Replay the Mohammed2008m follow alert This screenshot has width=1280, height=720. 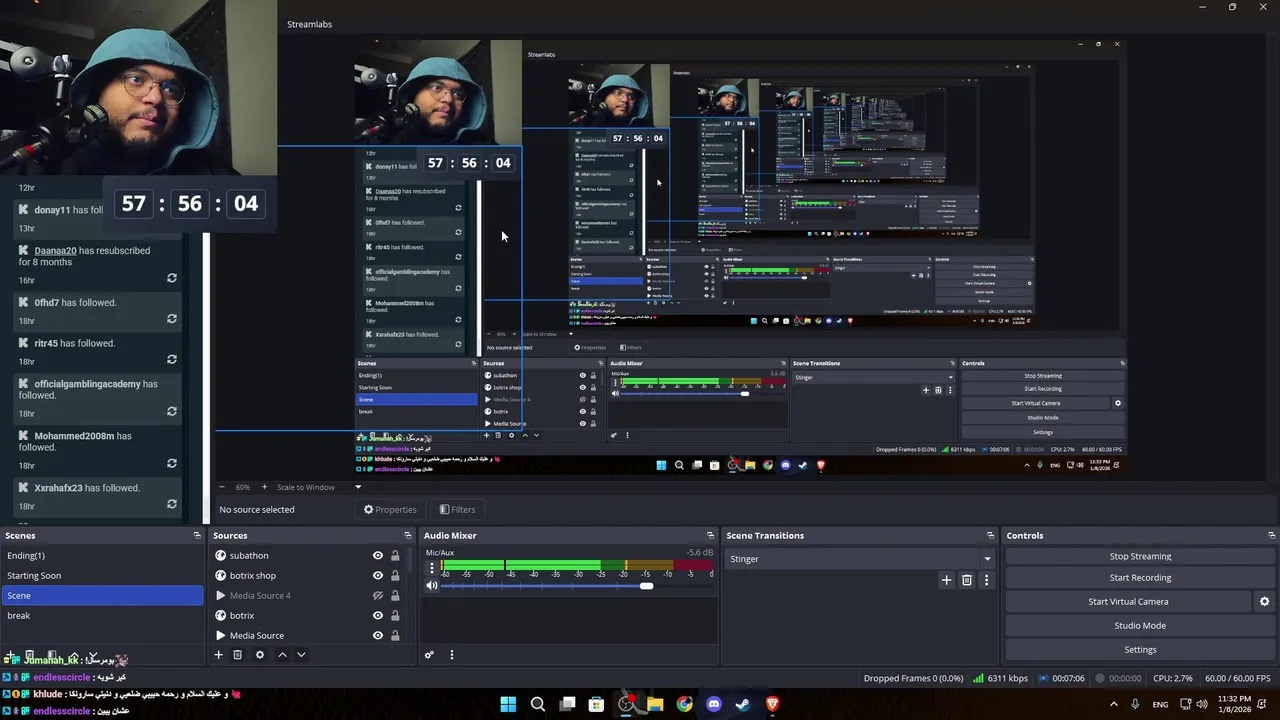tap(172, 463)
